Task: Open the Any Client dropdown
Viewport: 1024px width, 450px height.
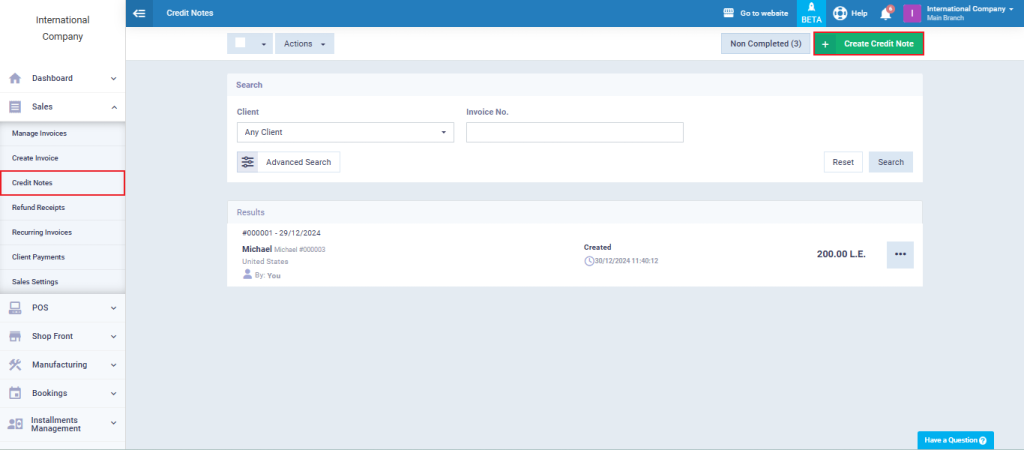Action: (x=345, y=132)
